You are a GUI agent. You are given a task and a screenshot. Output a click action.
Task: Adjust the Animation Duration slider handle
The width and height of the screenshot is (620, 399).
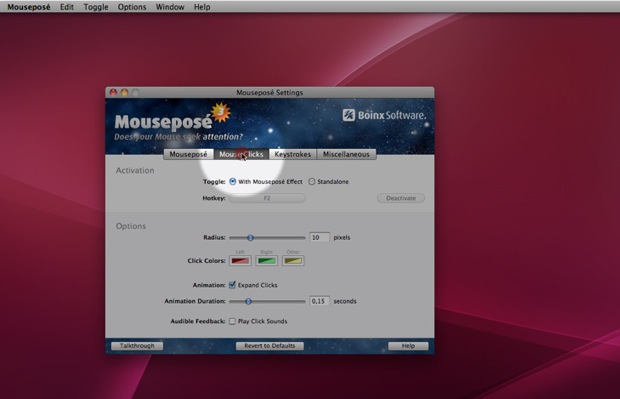click(x=248, y=301)
